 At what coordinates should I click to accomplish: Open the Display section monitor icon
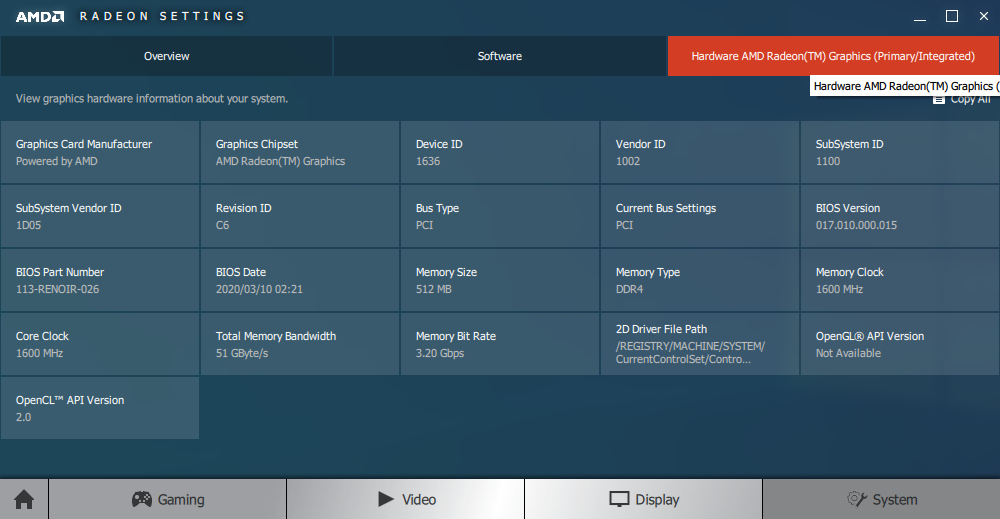click(x=620, y=499)
